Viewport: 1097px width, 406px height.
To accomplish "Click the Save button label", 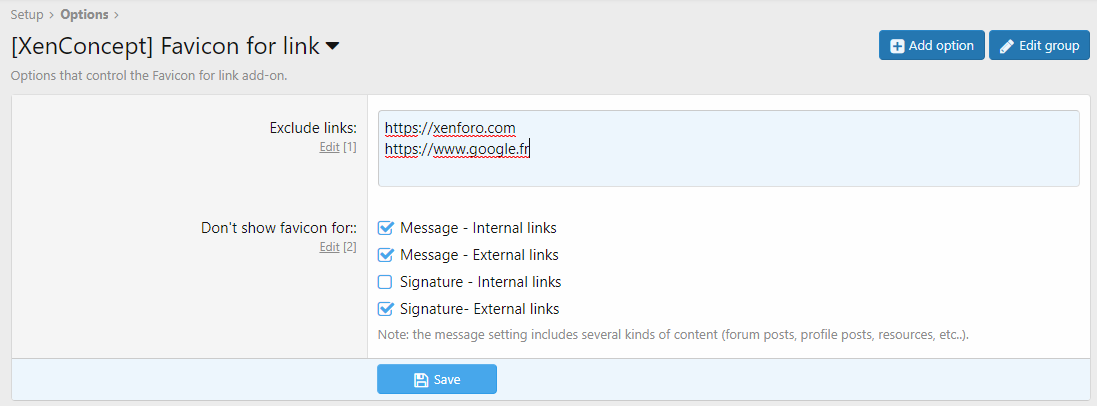I will pyautogui.click(x=447, y=380).
